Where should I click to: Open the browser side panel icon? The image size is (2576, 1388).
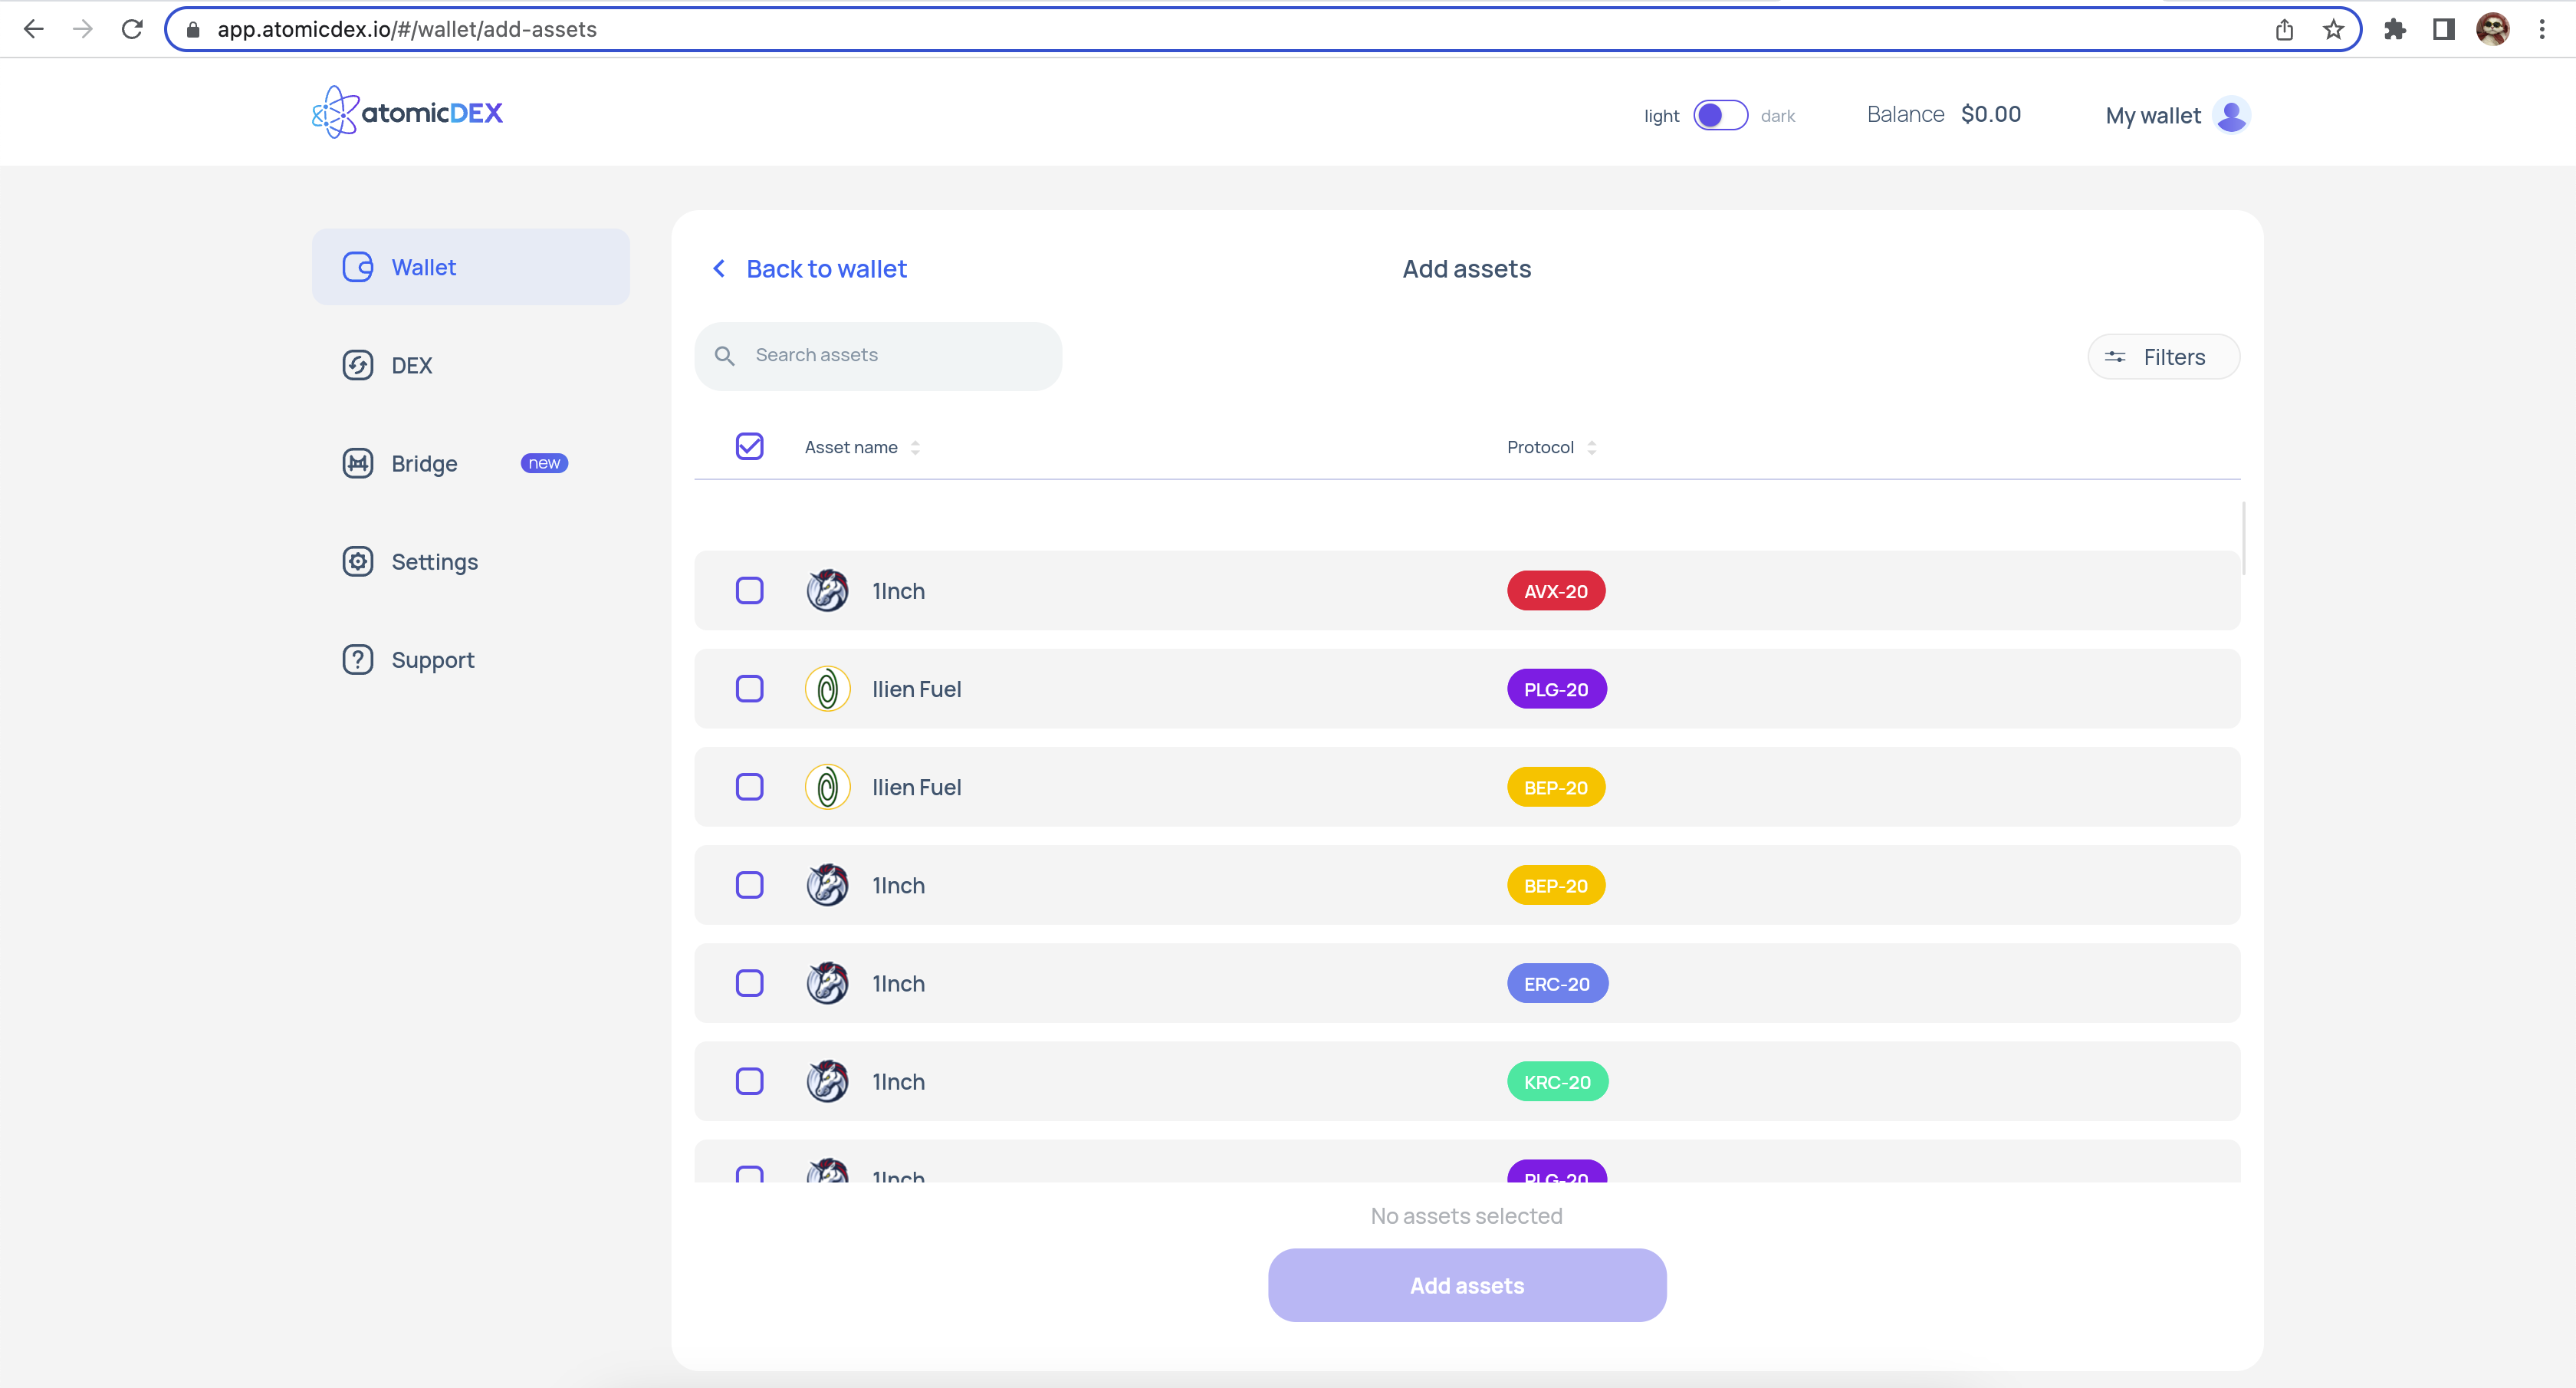[2443, 29]
